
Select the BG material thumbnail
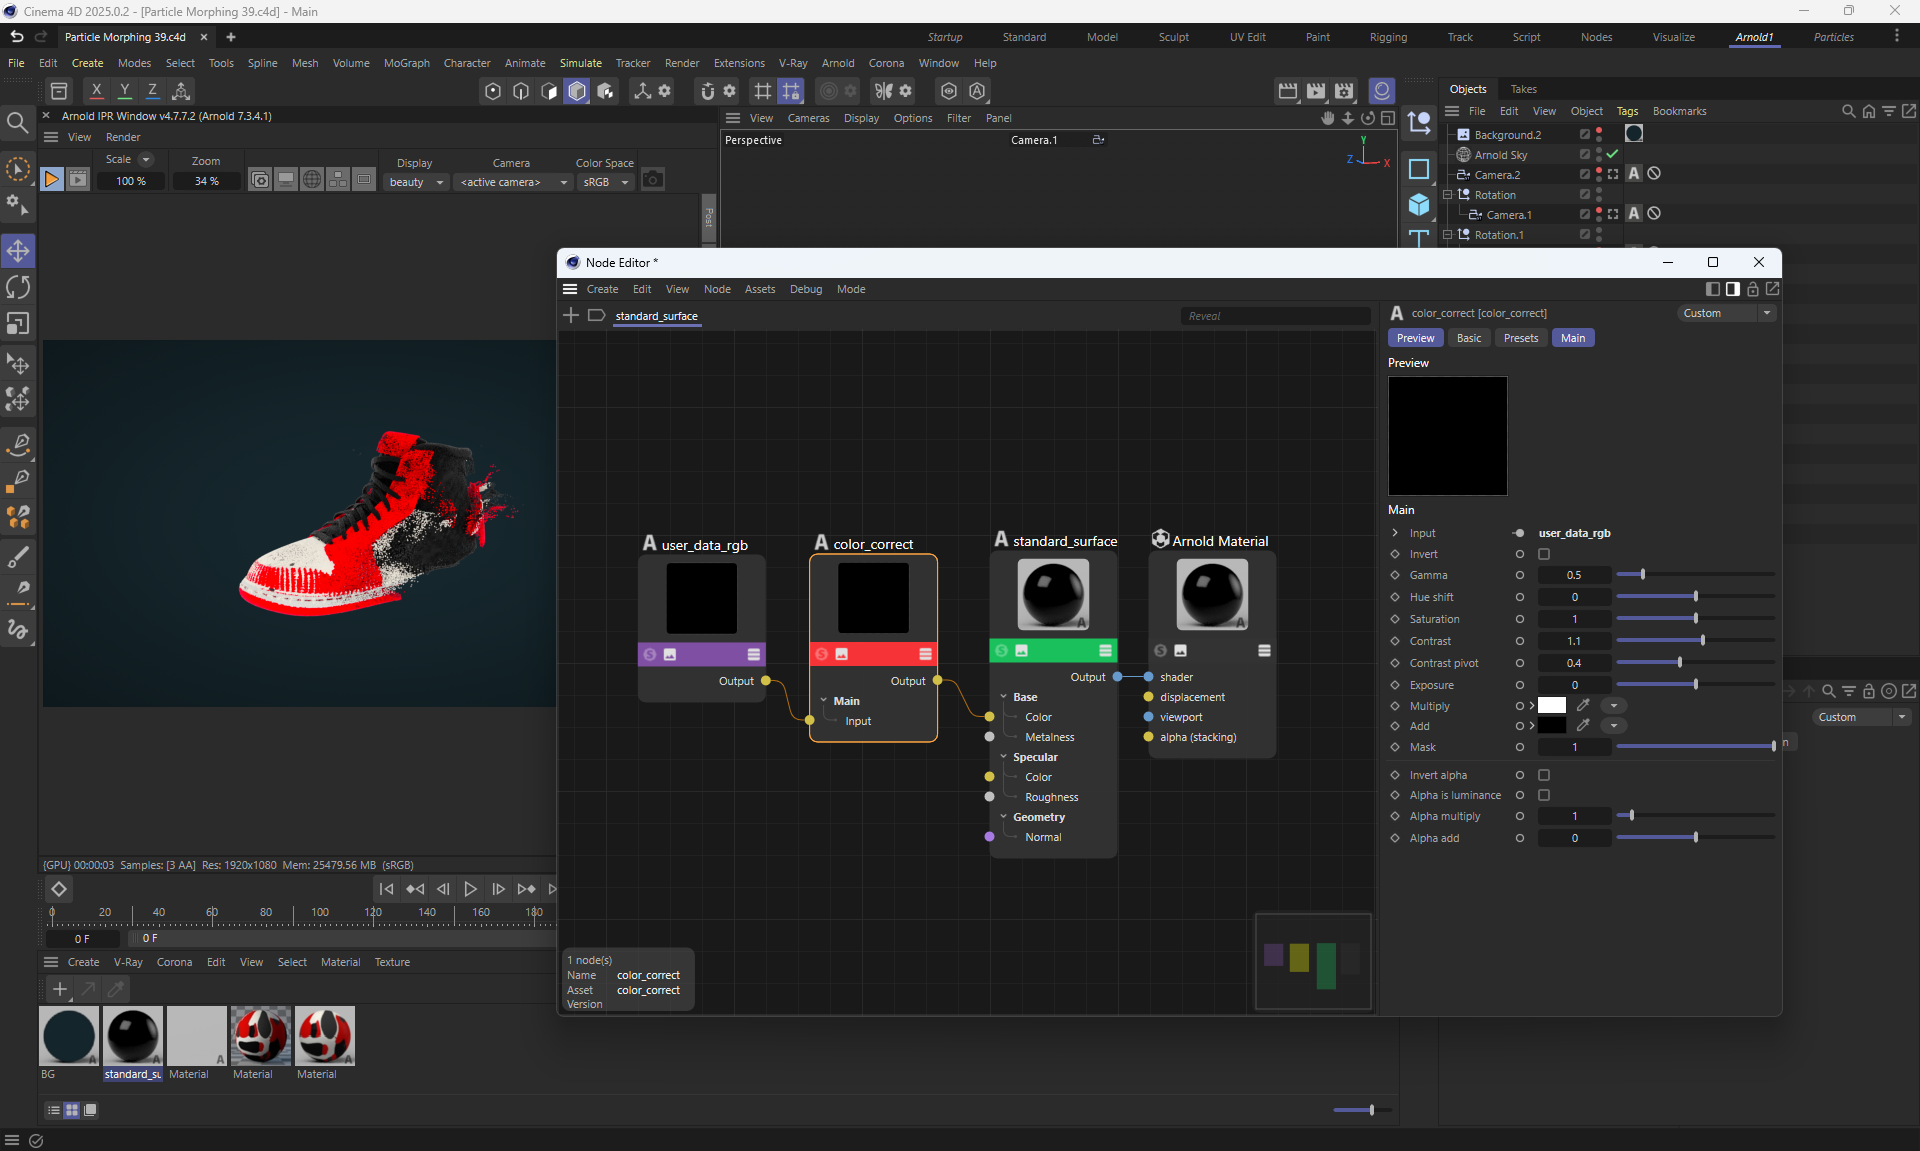(x=69, y=1035)
